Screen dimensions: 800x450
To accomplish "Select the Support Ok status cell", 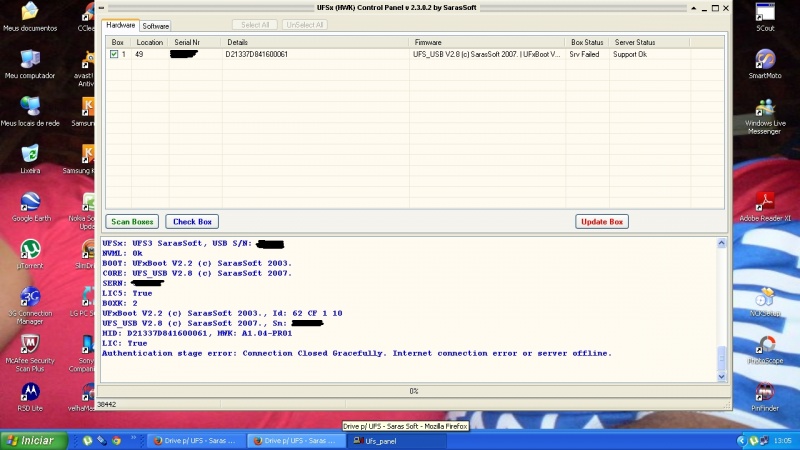I will (x=630, y=54).
